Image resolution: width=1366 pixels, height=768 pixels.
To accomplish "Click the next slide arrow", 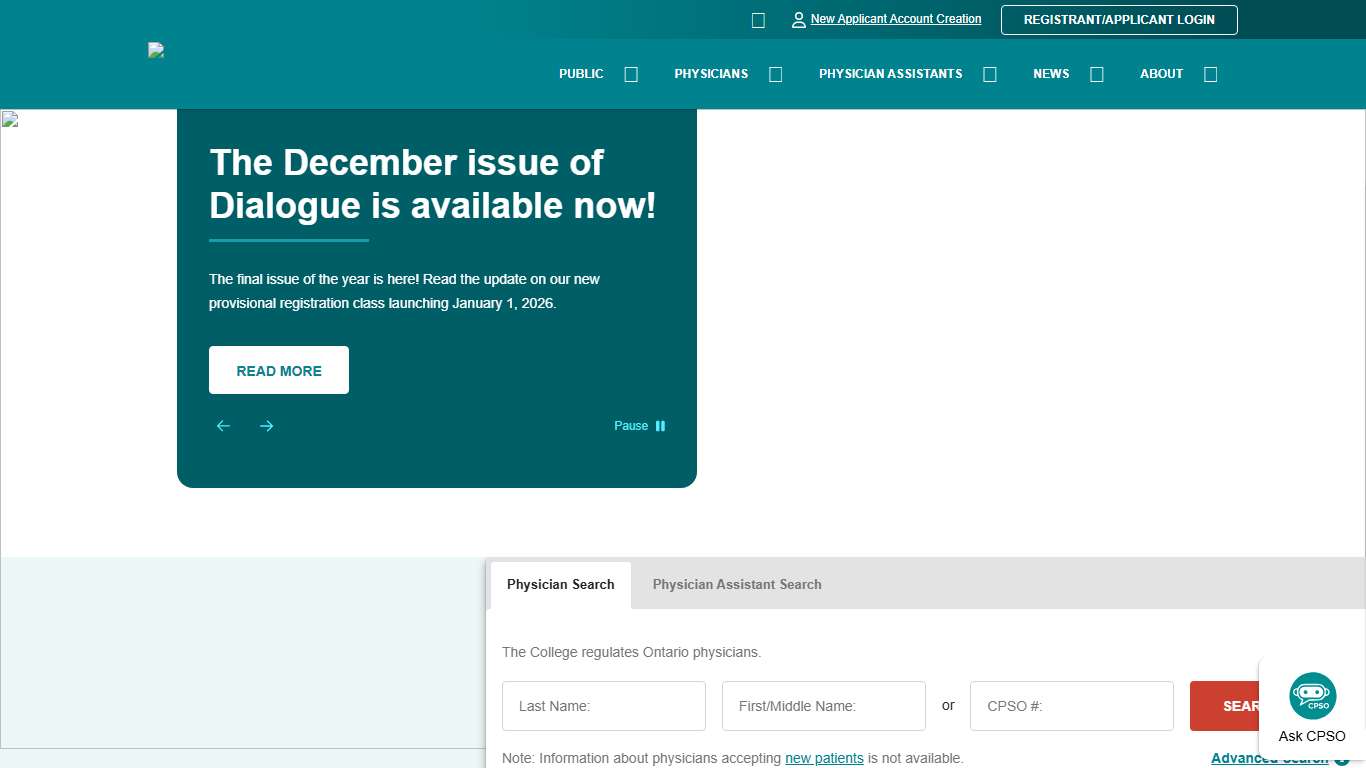I will [x=266, y=426].
